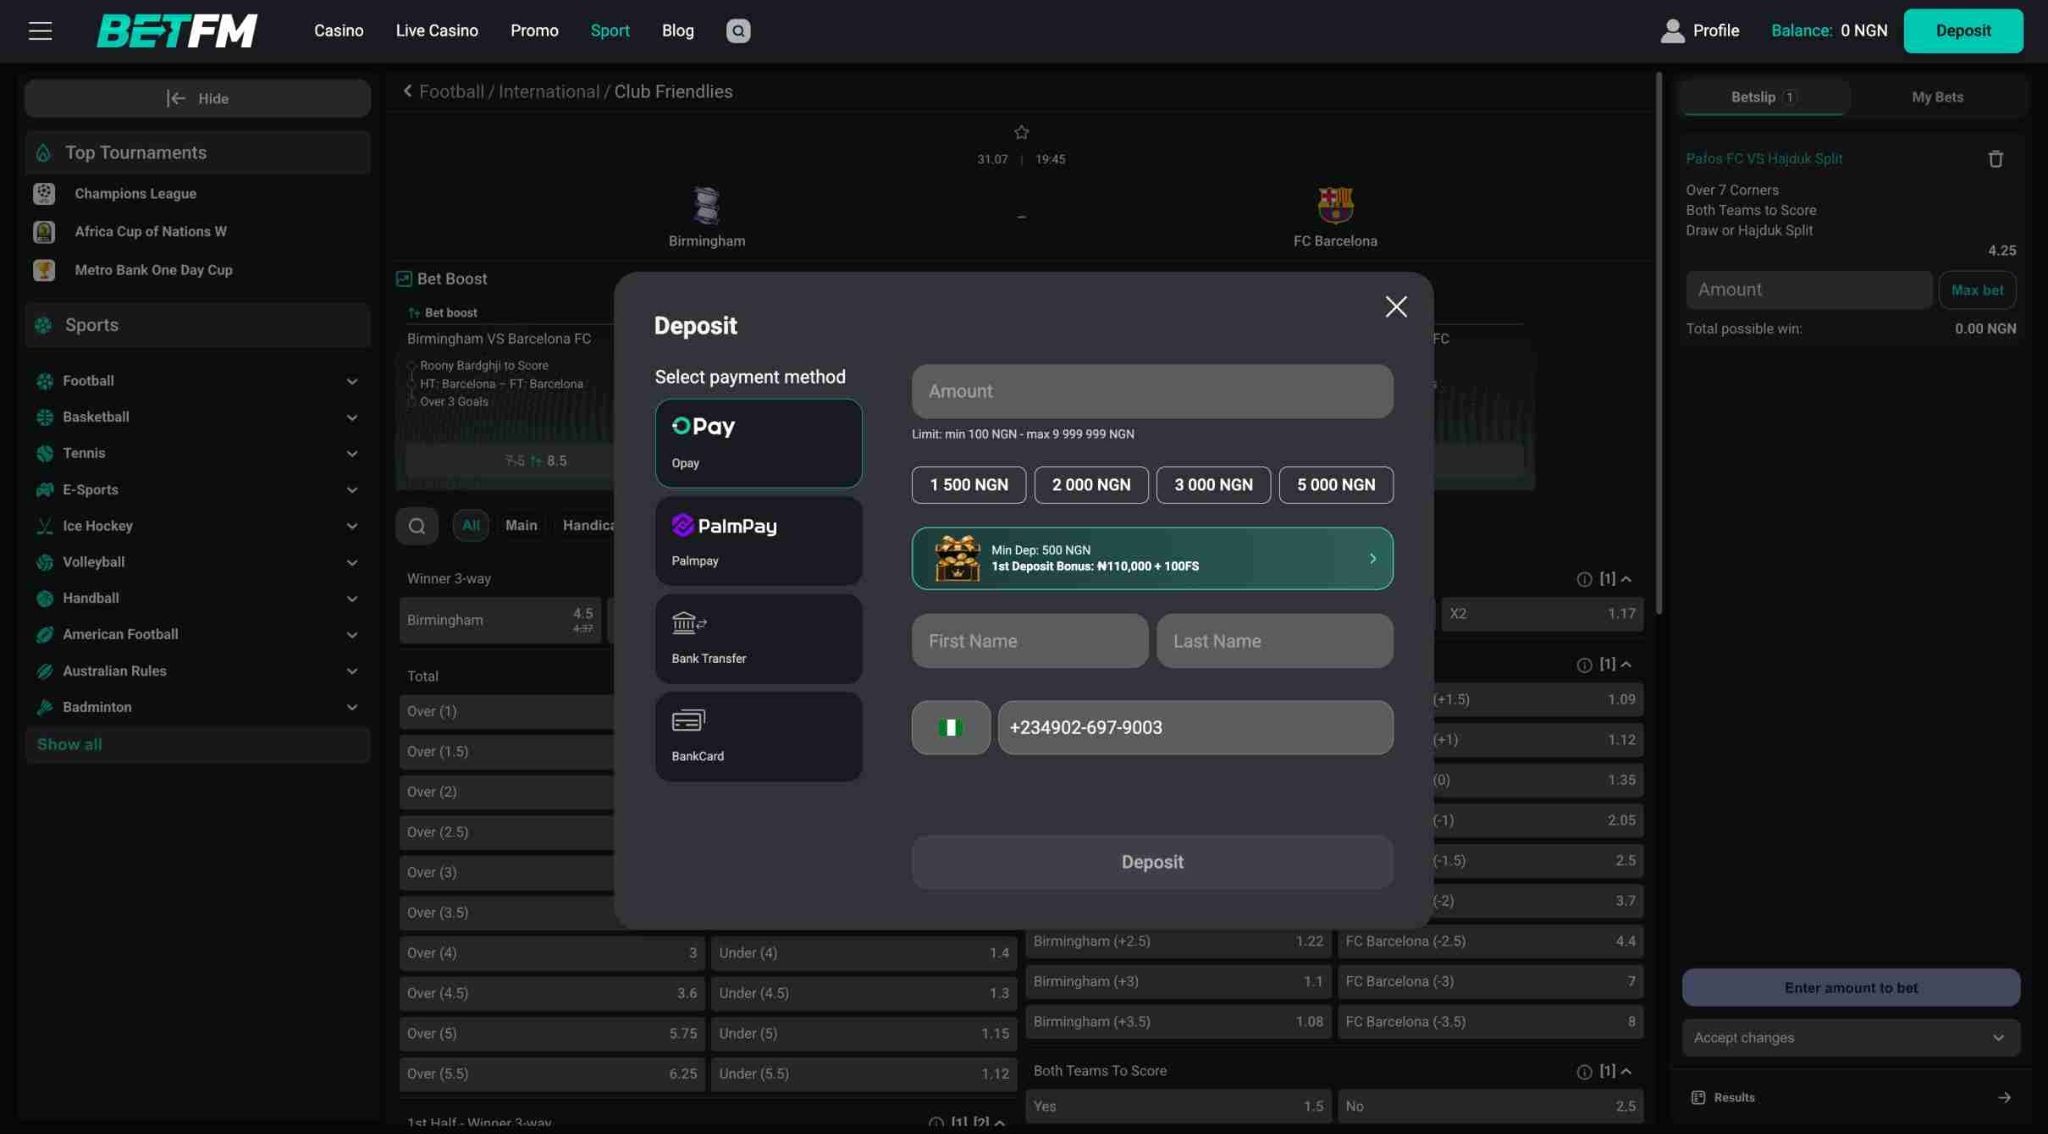This screenshot has width=2048, height=1134.
Task: Select the Main markets filter tab
Action: tap(521, 525)
